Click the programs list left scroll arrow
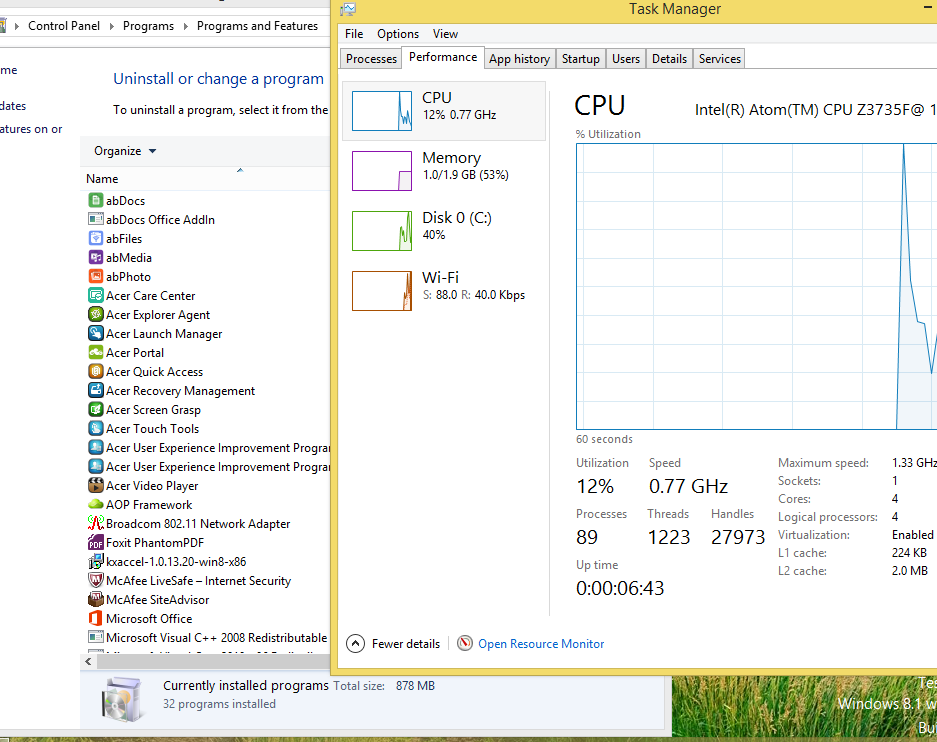The image size is (937, 742). click(88, 661)
